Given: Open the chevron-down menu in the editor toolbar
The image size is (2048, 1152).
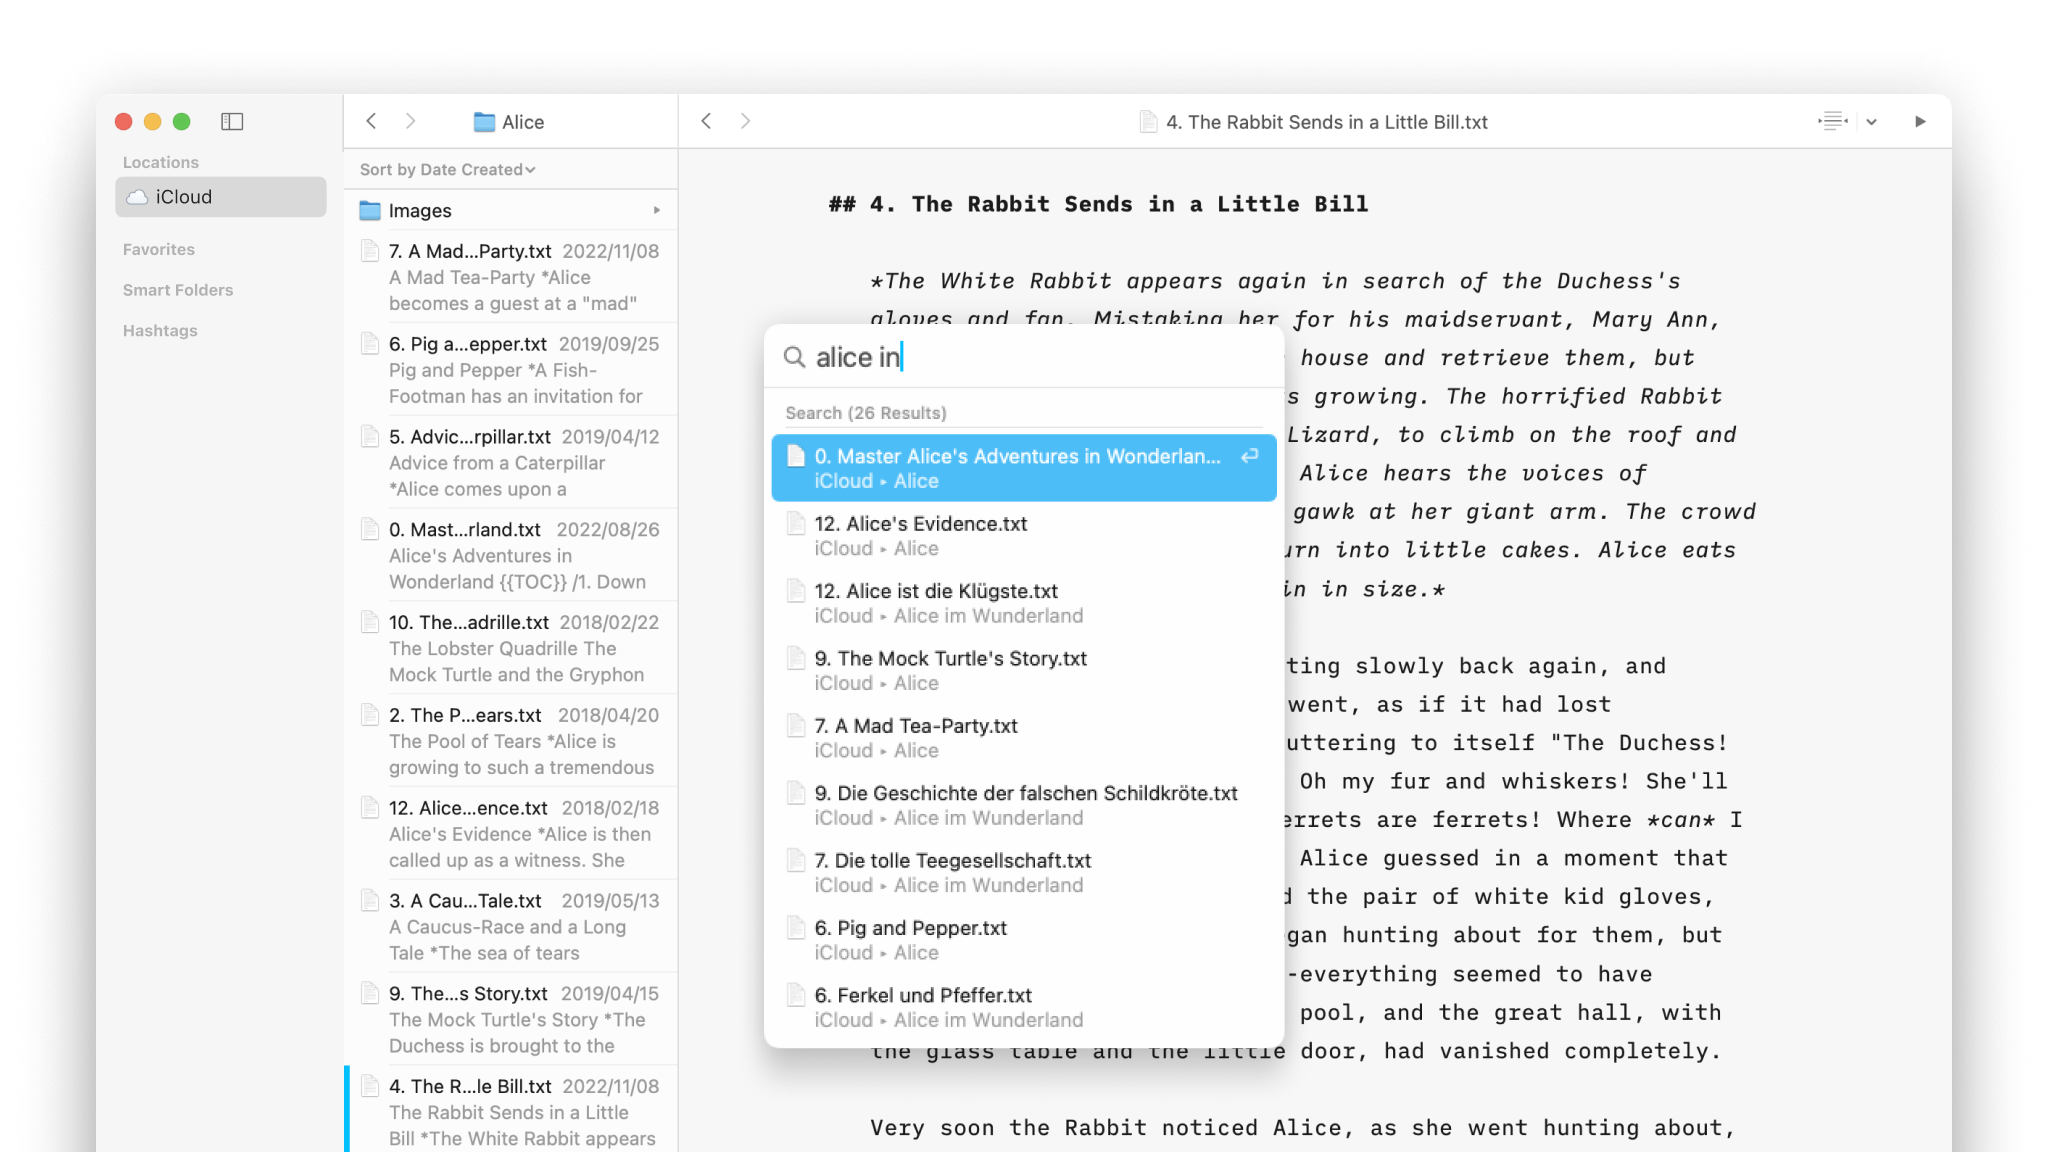Looking at the screenshot, I should [1871, 121].
